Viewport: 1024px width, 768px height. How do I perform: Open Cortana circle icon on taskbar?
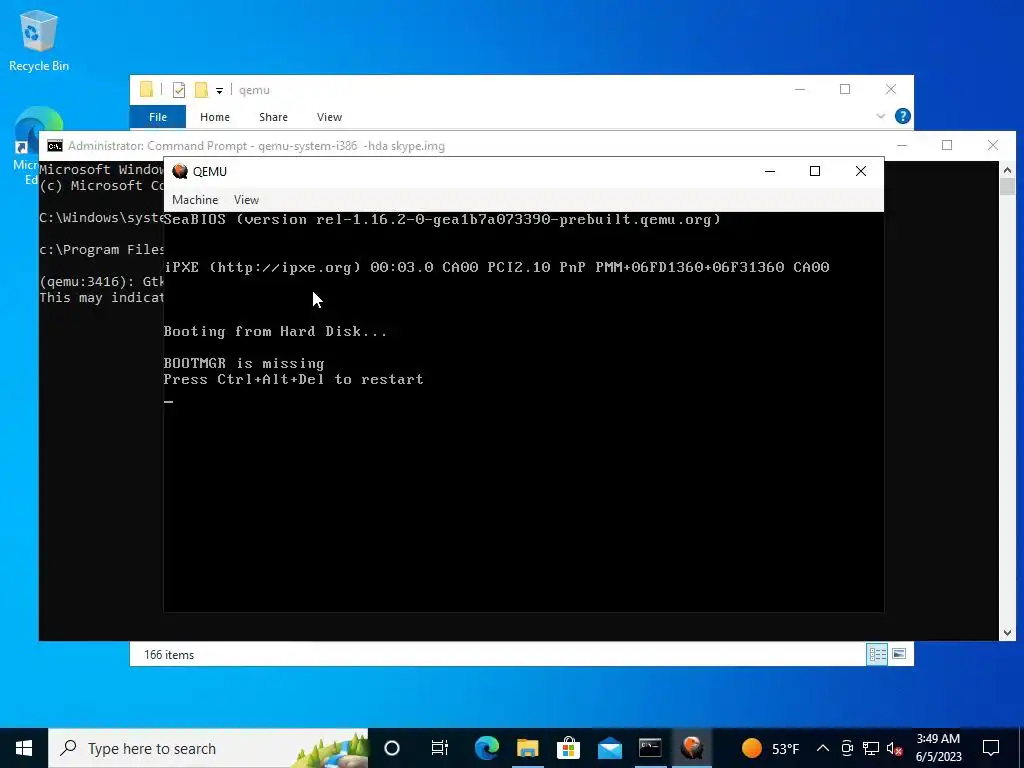tap(392, 748)
